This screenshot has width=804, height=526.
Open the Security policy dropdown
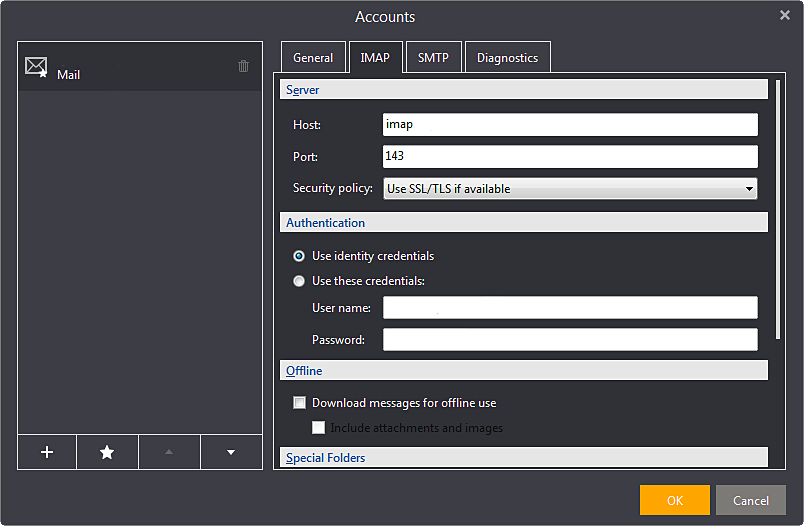point(570,188)
